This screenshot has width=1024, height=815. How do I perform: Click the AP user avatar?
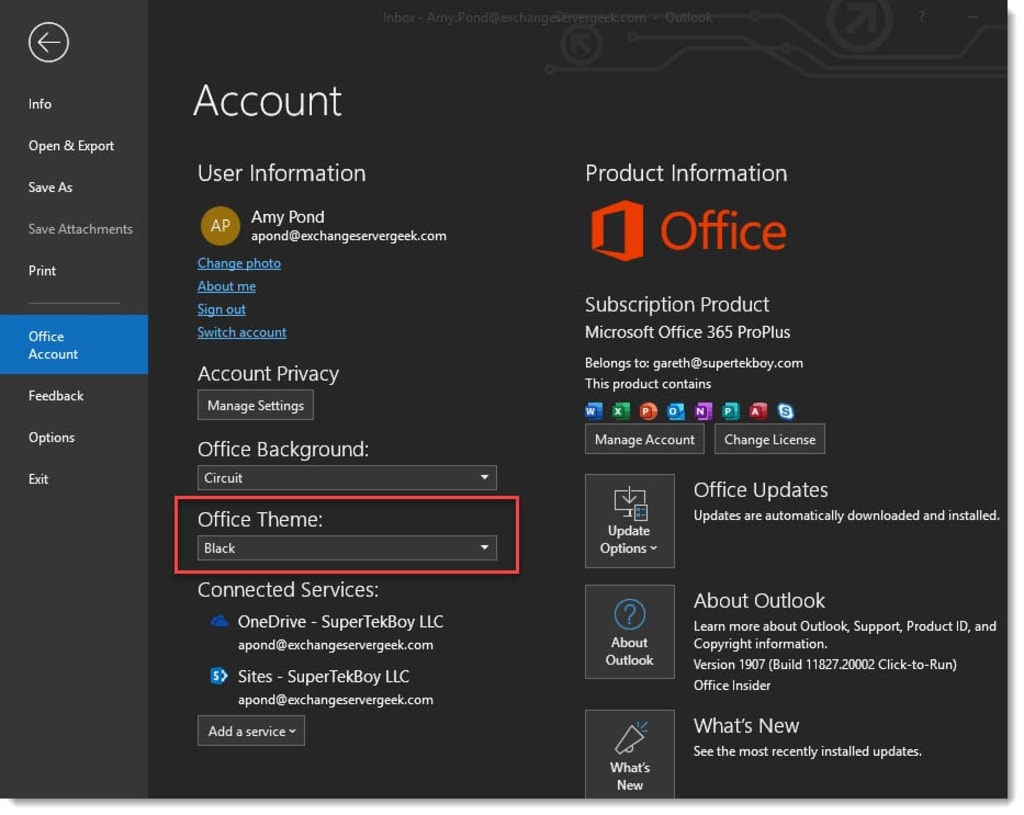220,226
